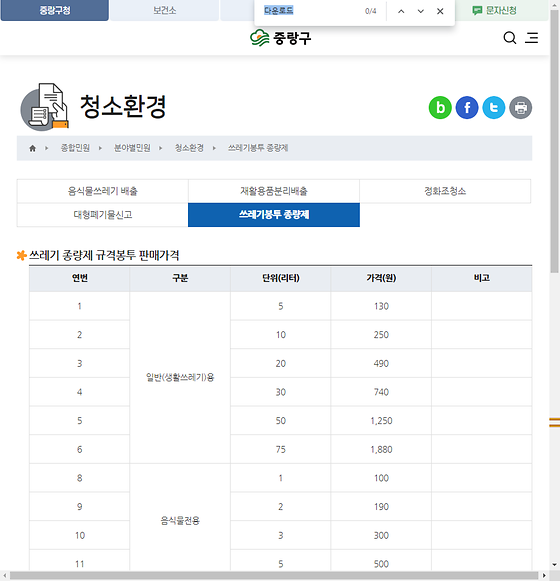Click price cell 190
The width and height of the screenshot is (560, 581).
381,507
